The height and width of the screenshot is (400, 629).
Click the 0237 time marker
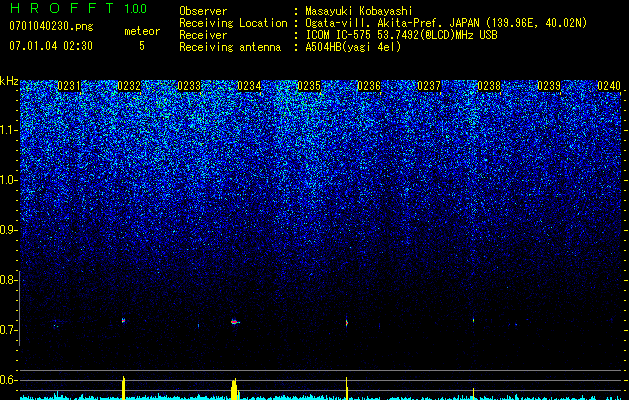coord(429,86)
